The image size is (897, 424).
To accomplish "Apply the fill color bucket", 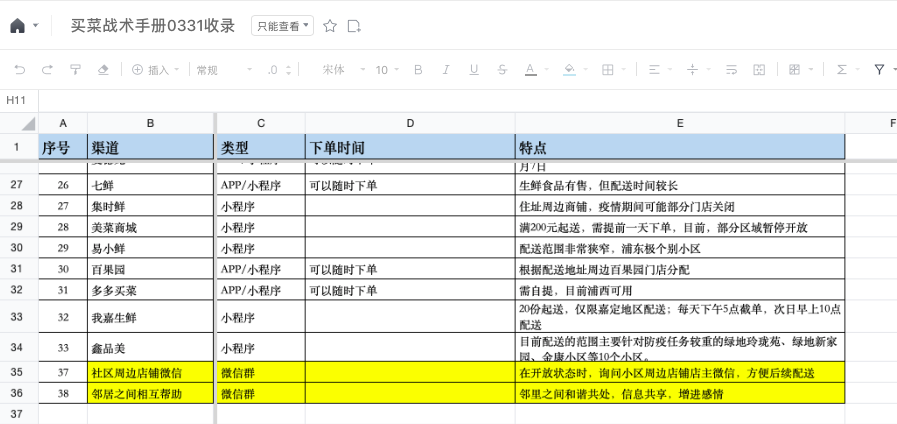I will tap(569, 70).
